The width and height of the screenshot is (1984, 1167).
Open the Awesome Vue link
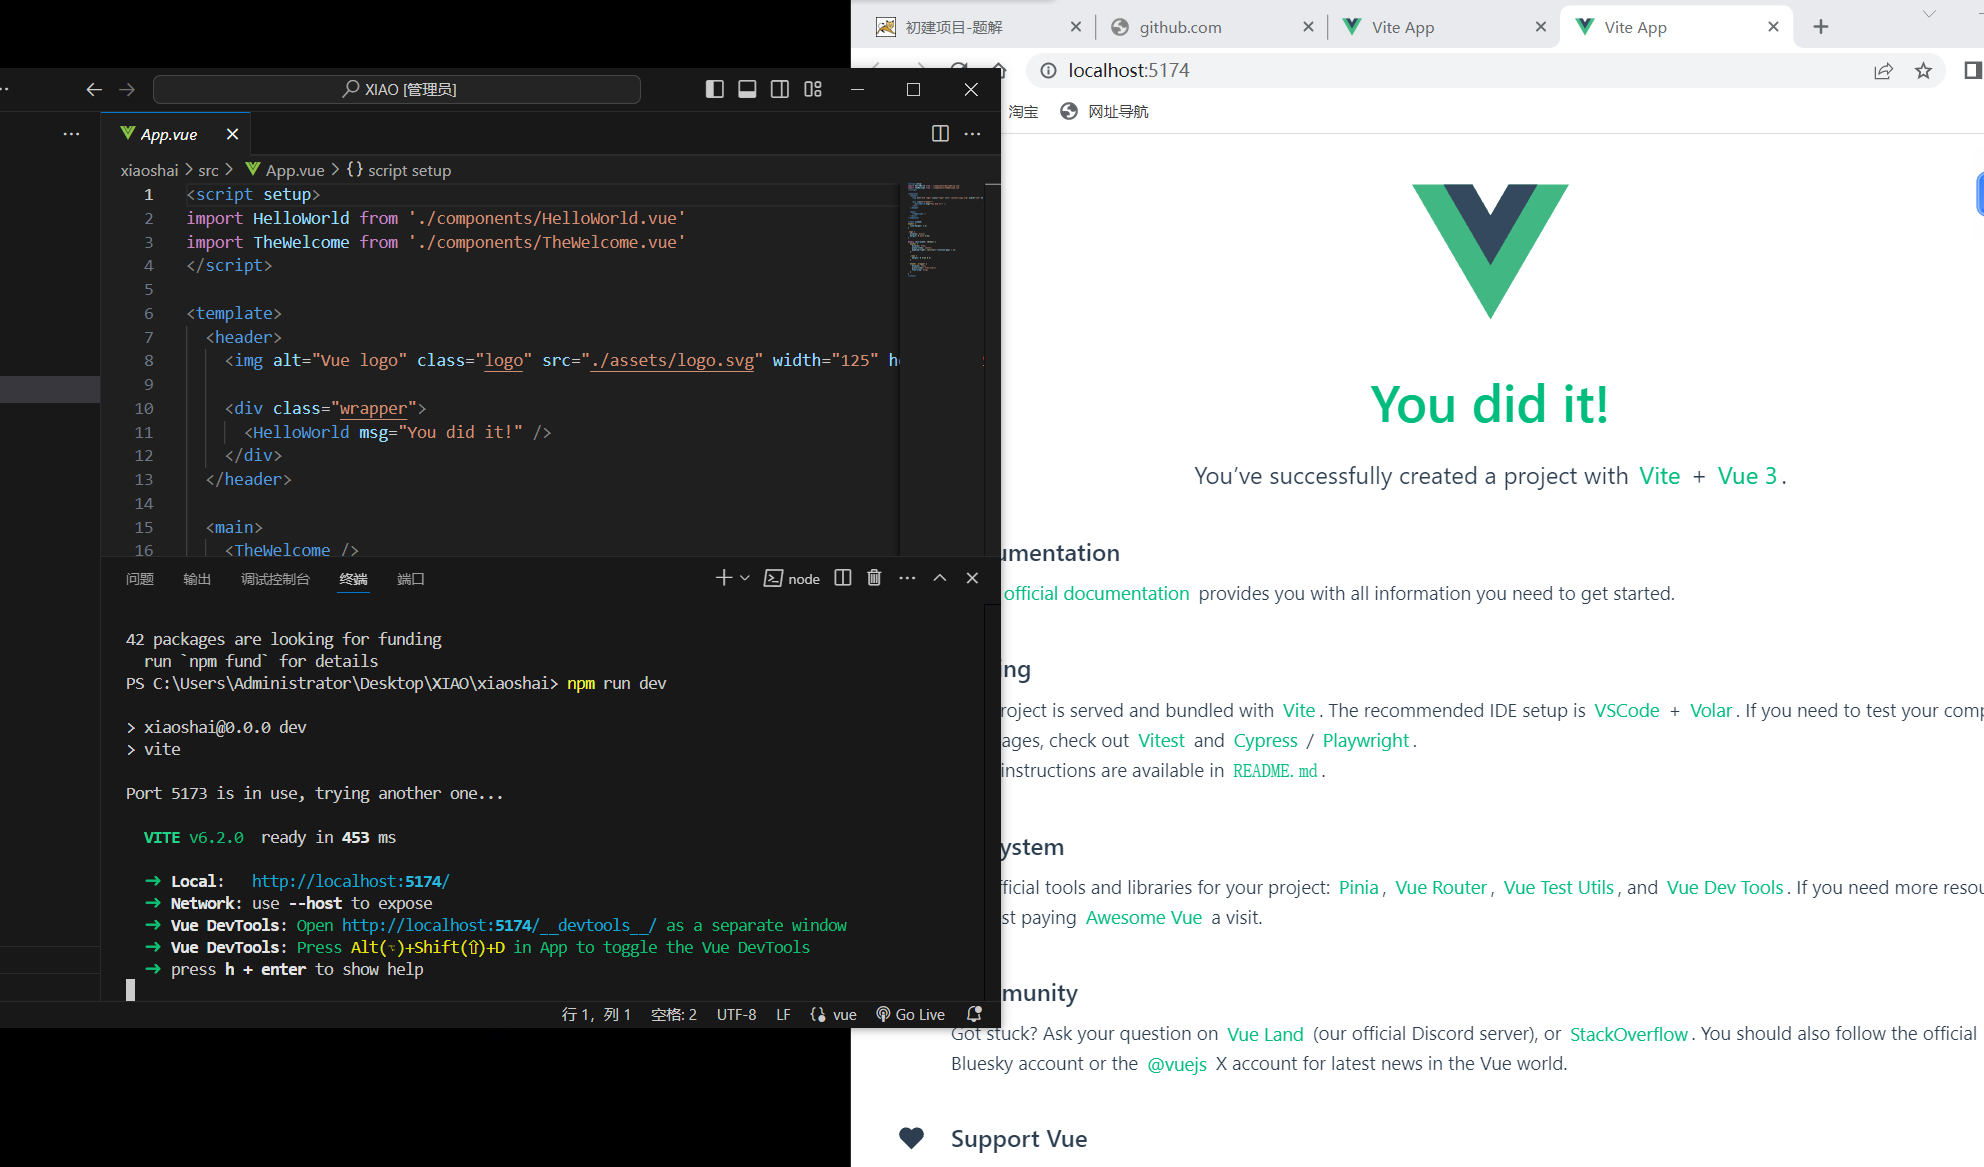point(1144,917)
